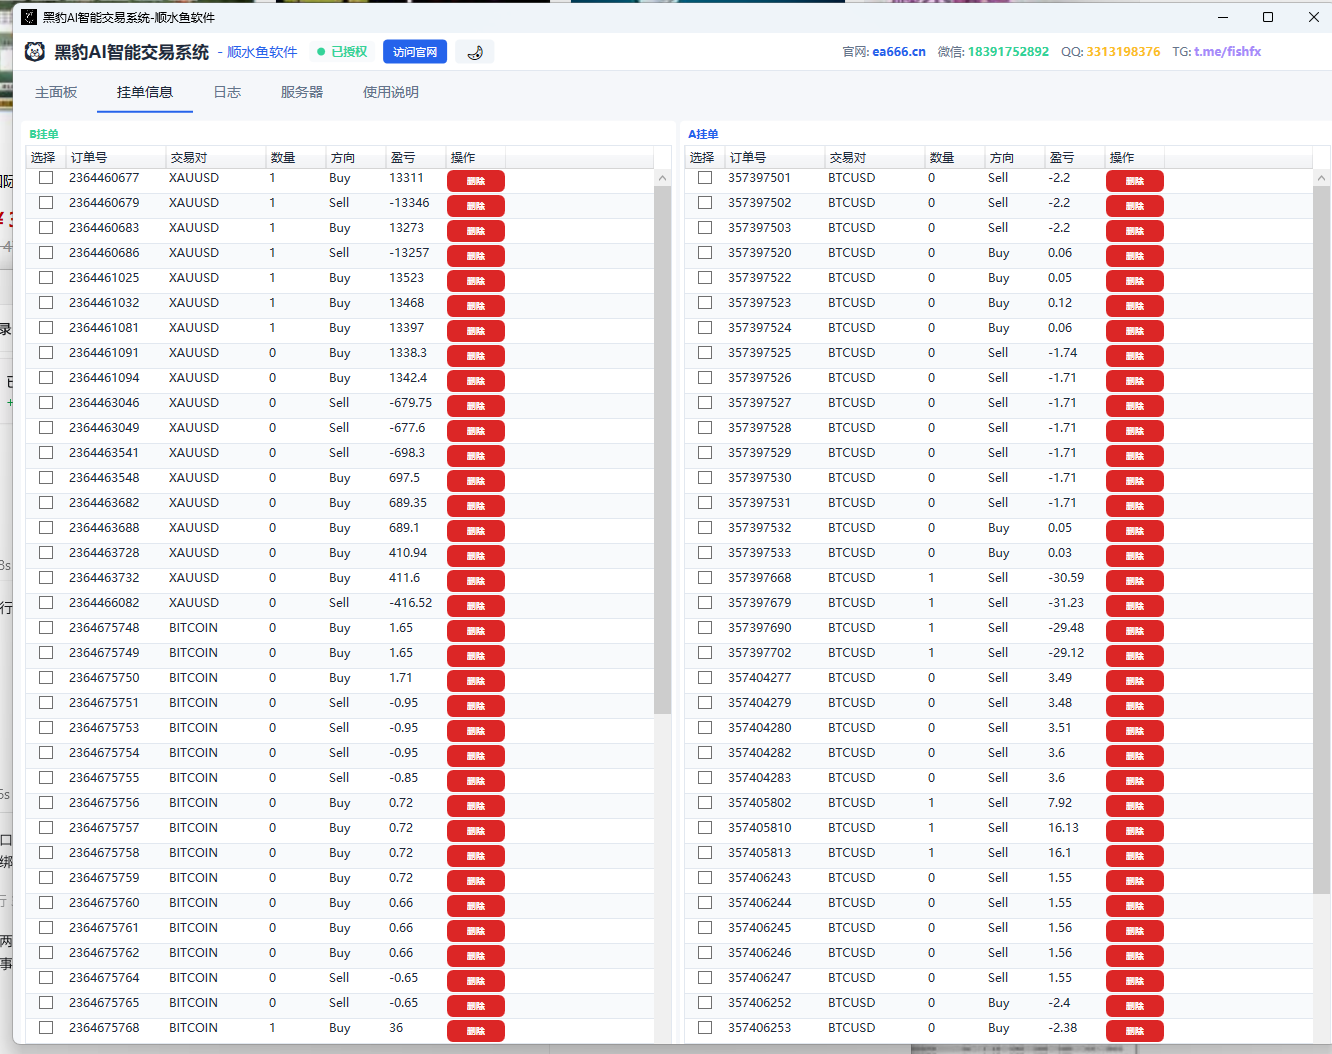The image size is (1332, 1054).
Task: Click the 访问官网 button
Action: pos(415,52)
